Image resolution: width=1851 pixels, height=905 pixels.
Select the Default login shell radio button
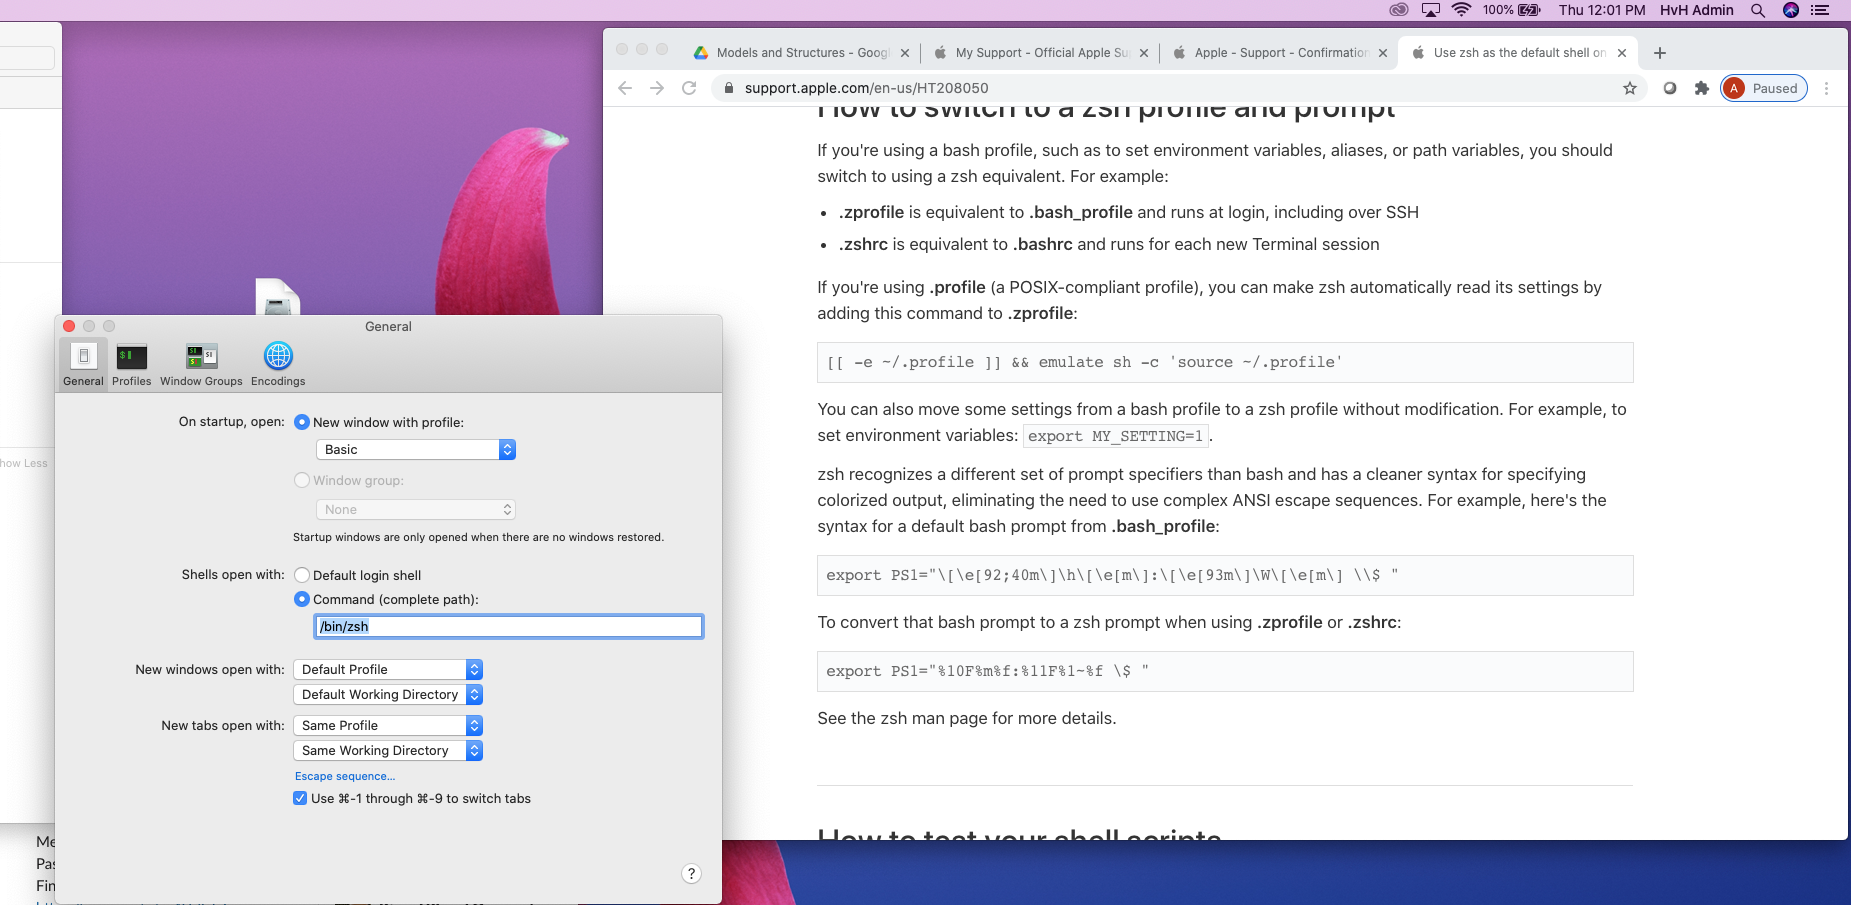click(x=302, y=575)
